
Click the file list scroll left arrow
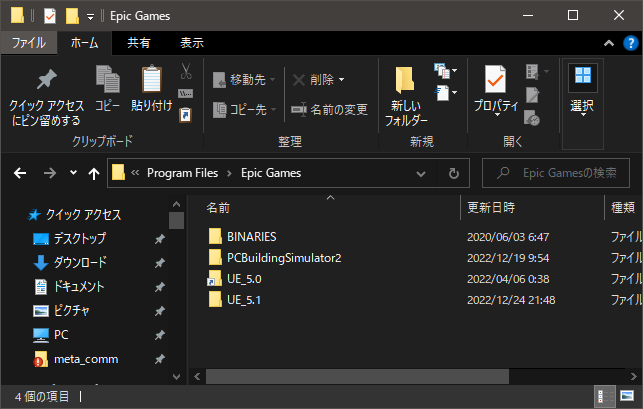[x=197, y=376]
